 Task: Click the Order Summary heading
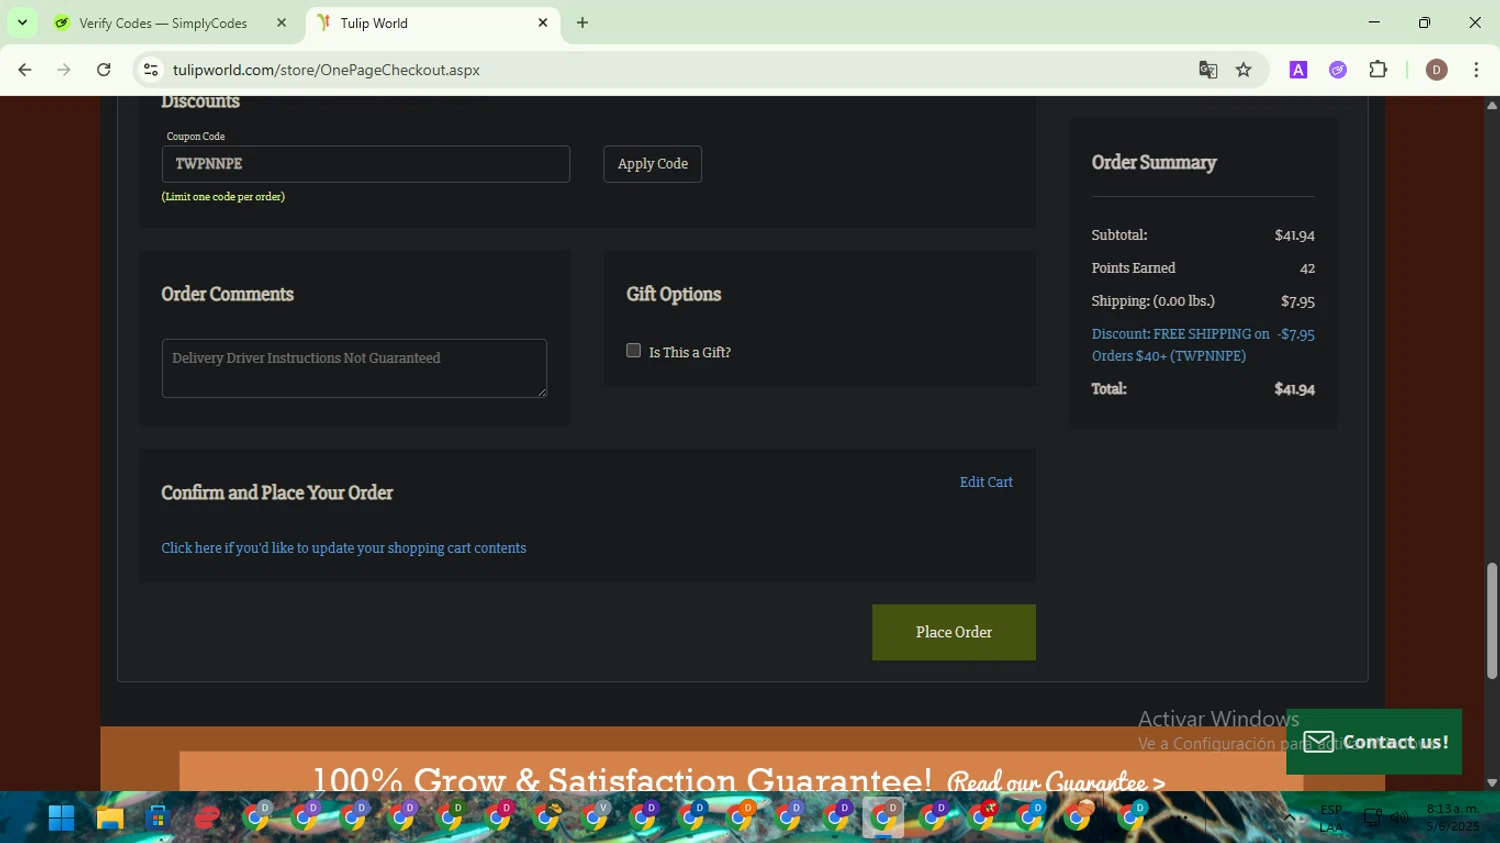1154,162
